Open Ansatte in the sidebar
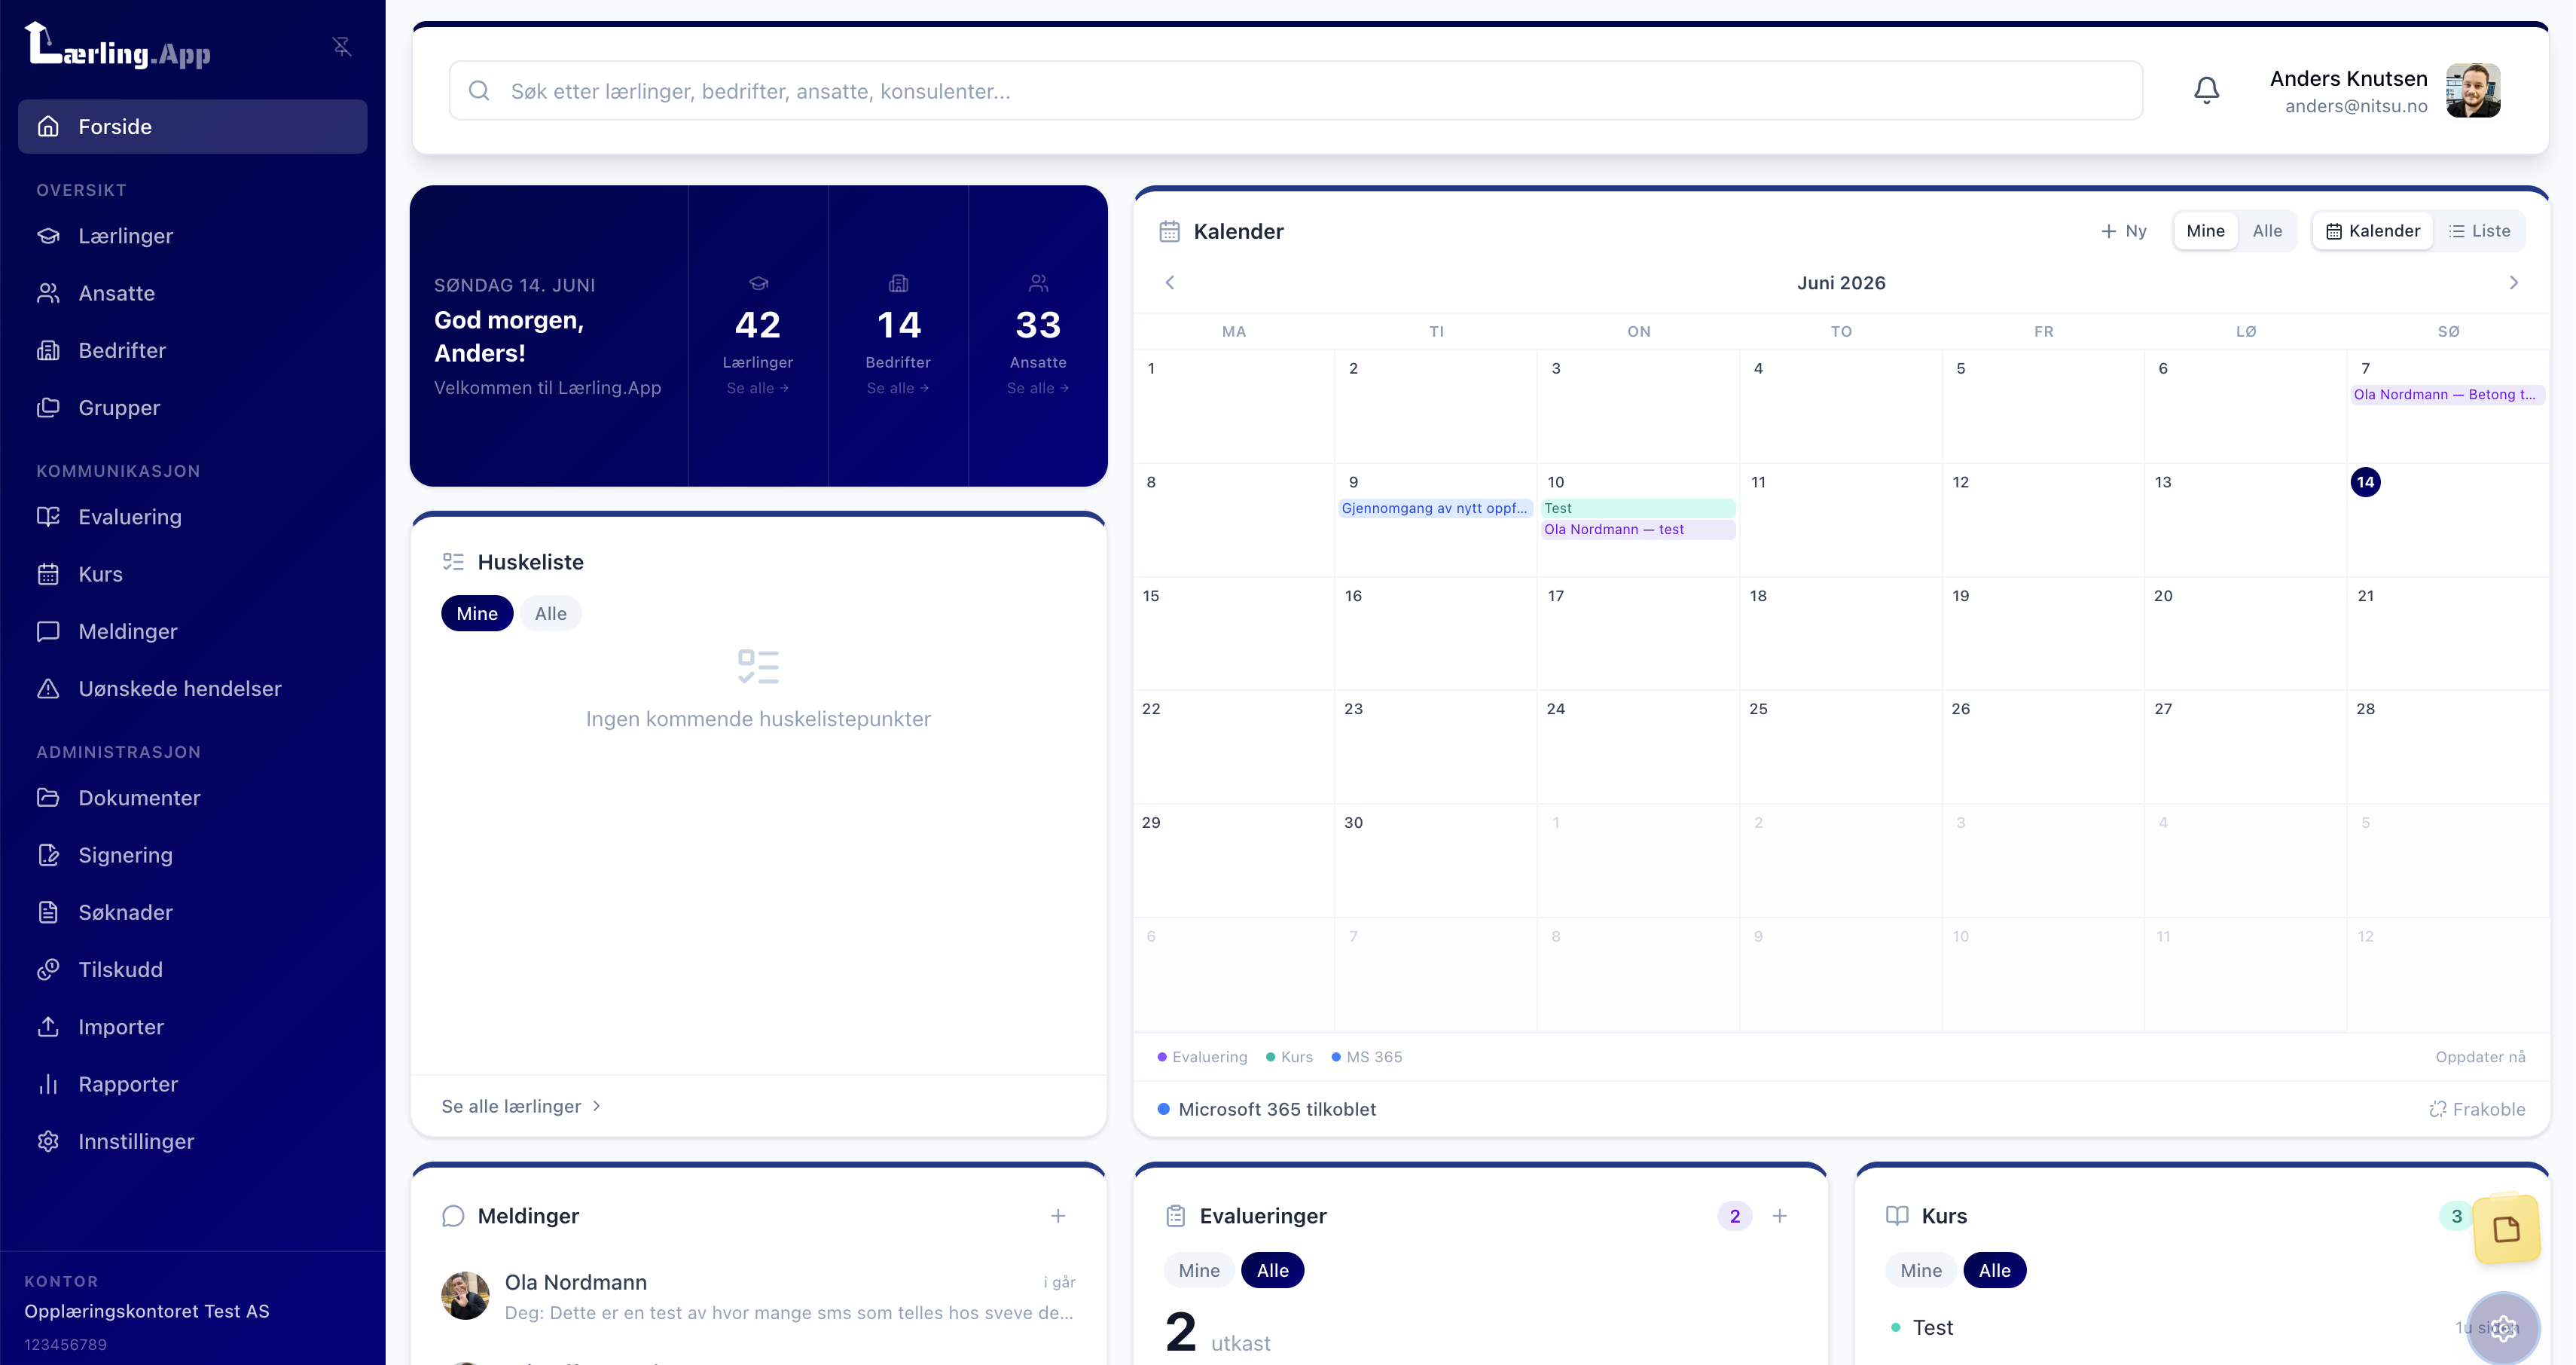 pos(192,293)
